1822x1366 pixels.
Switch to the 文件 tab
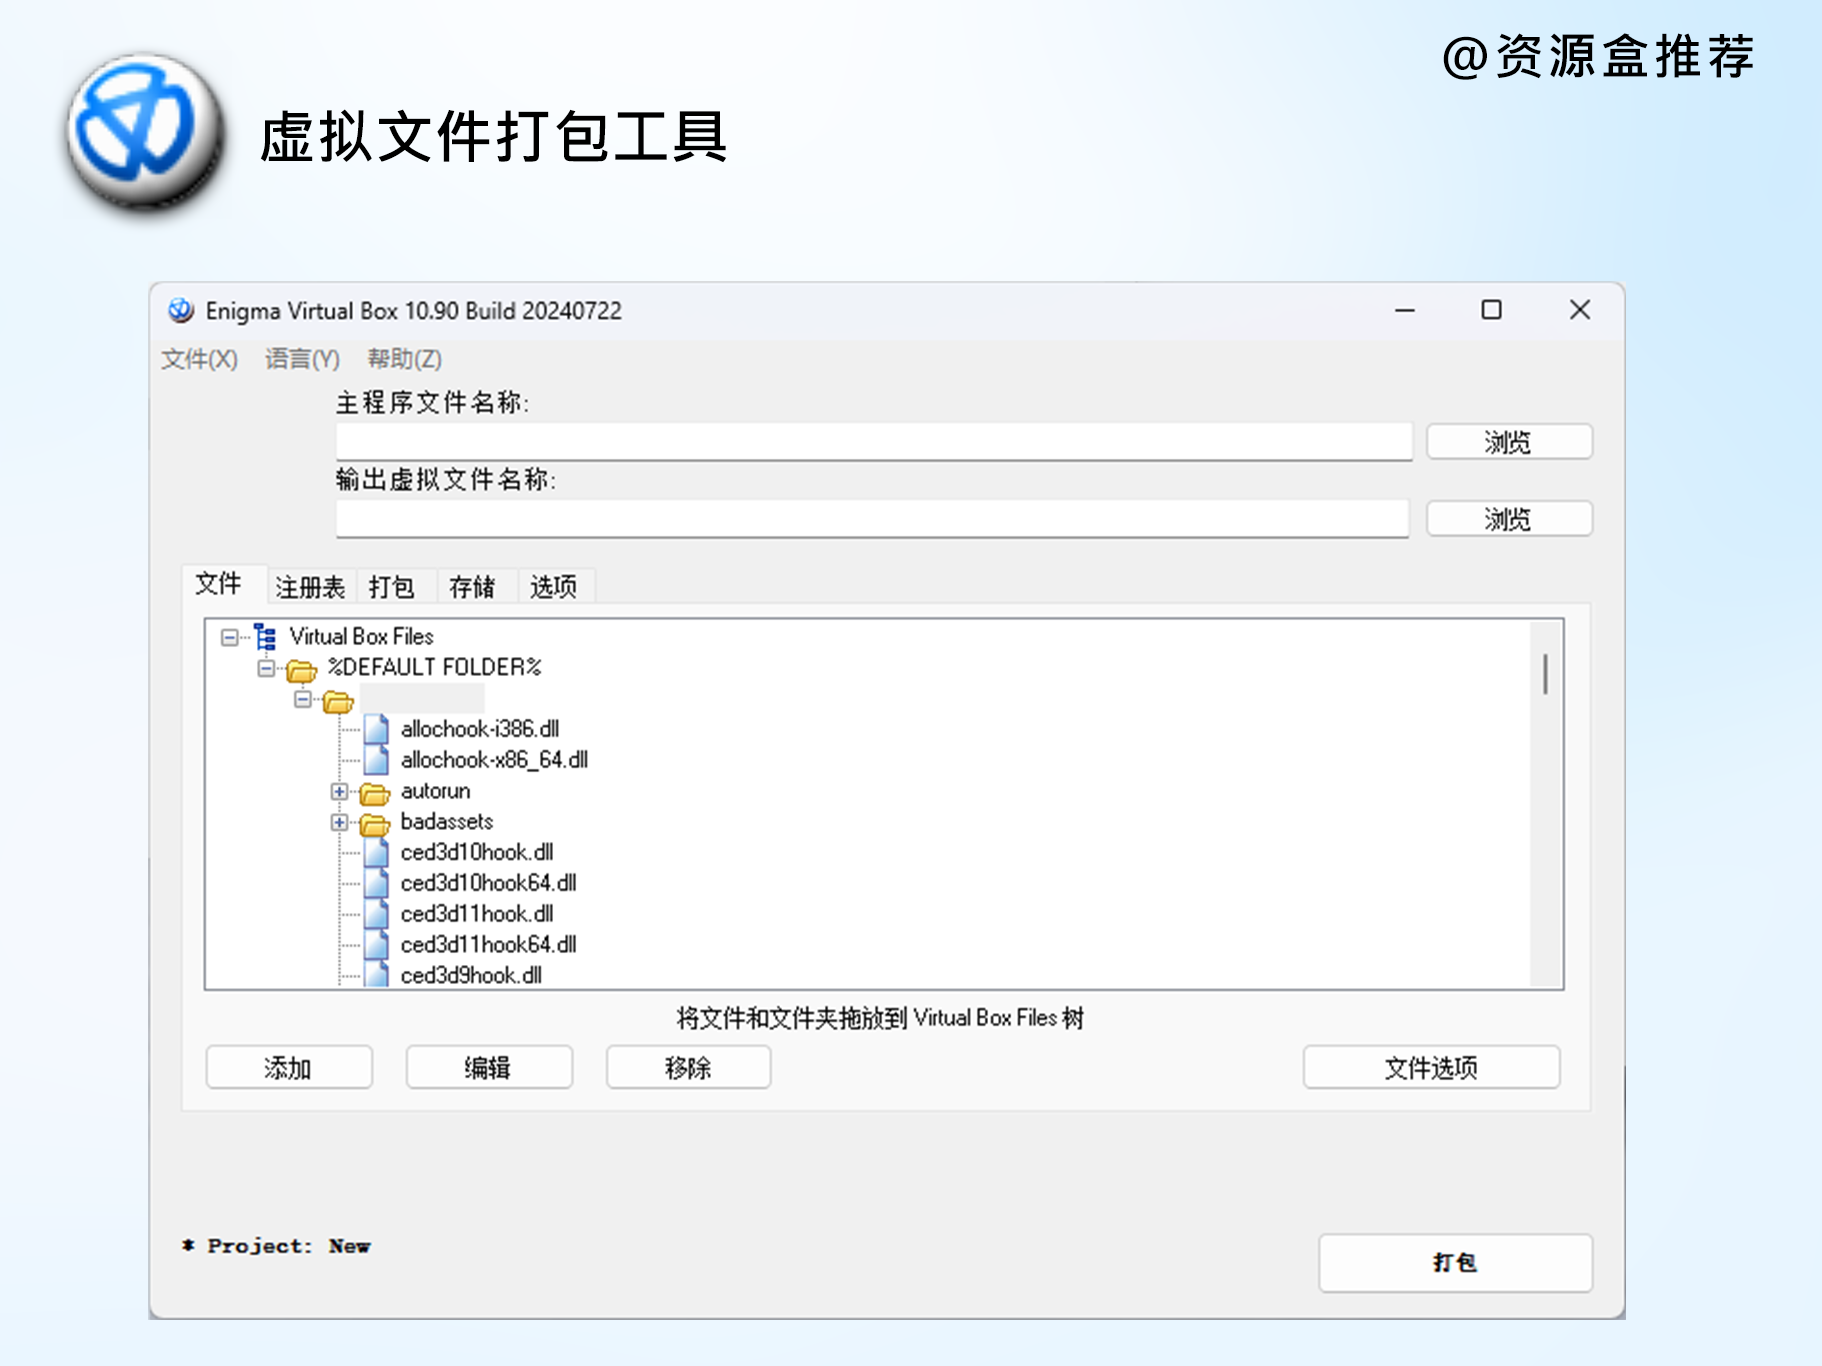tap(219, 584)
